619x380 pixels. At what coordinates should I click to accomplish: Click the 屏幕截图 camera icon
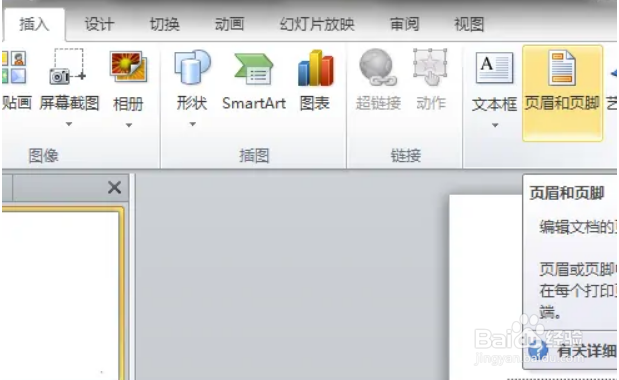(x=68, y=66)
